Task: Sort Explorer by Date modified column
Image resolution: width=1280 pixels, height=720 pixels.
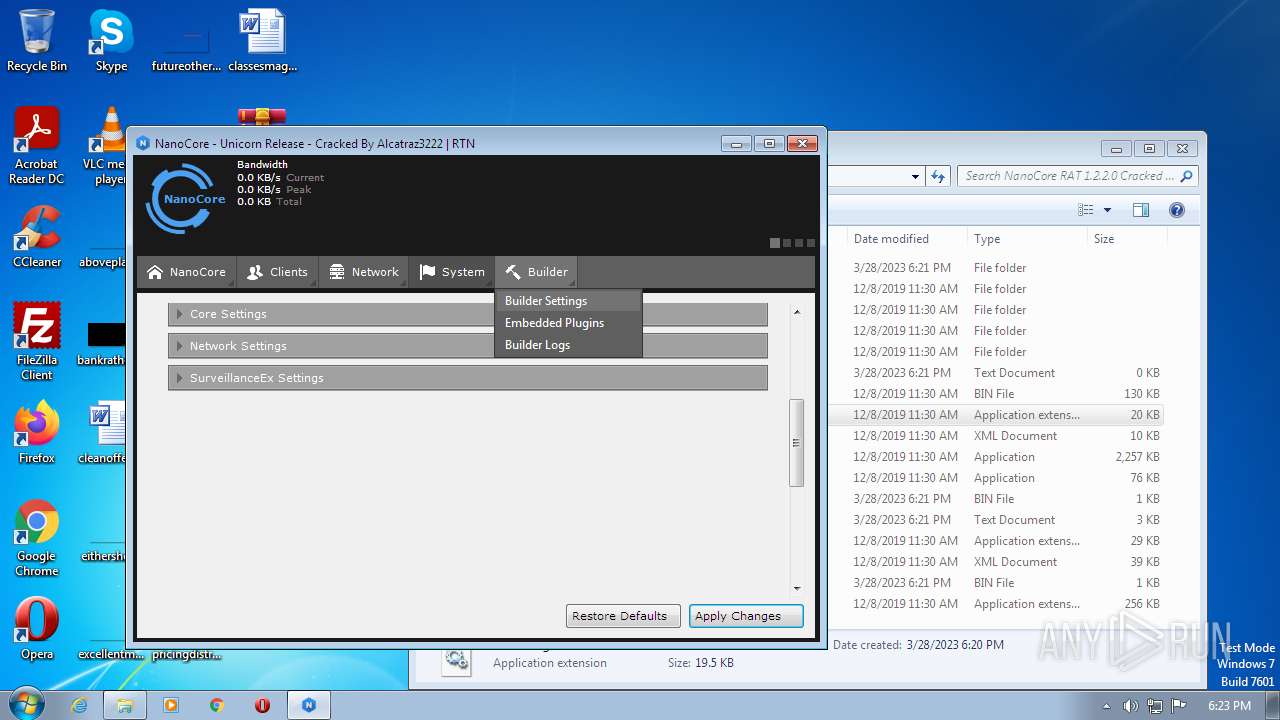Action: tap(906, 239)
